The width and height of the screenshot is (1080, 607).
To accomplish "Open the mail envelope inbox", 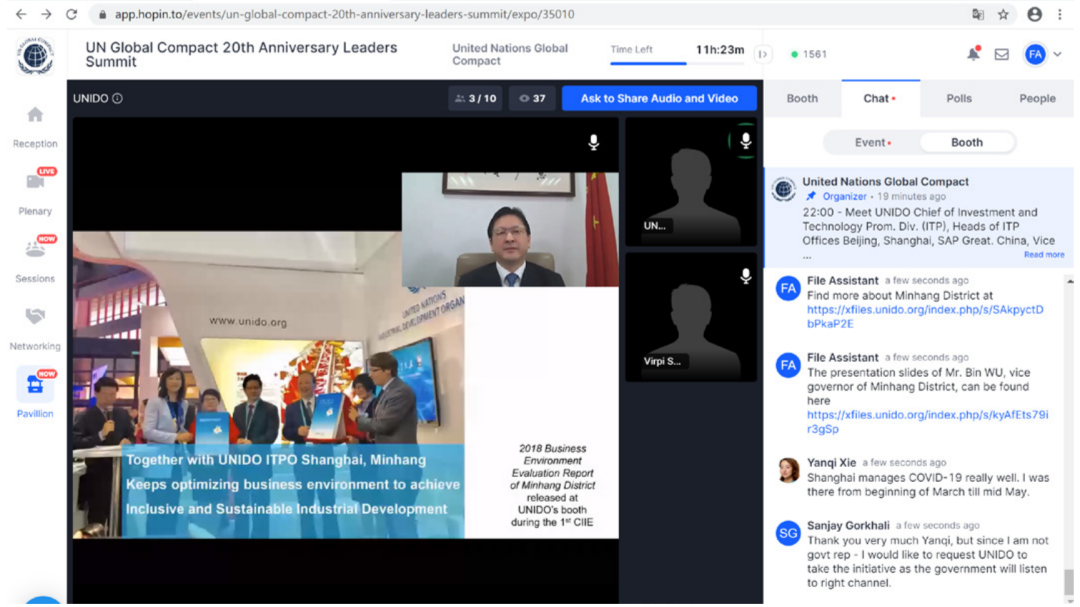I will pos(1001,54).
